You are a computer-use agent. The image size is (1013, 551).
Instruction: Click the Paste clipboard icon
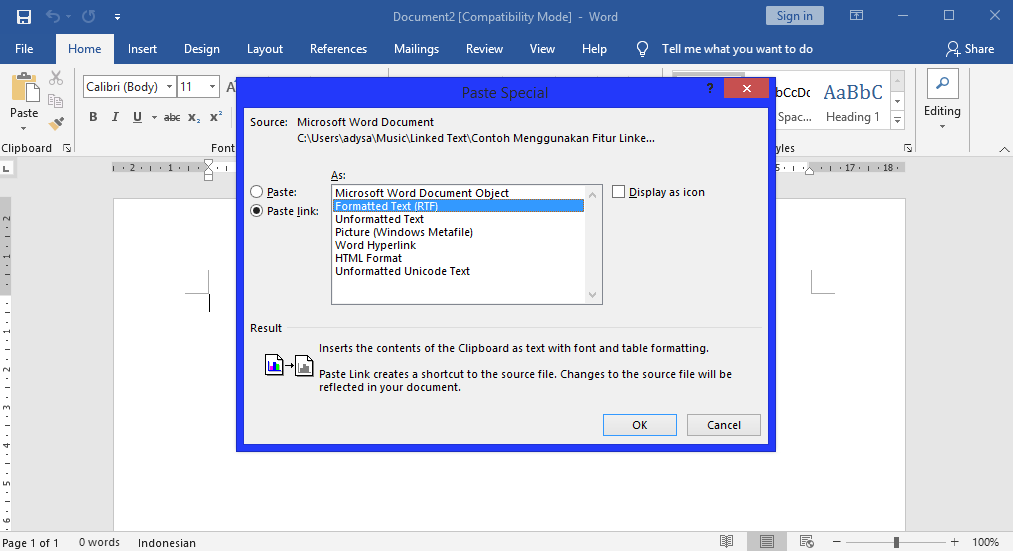tap(25, 87)
